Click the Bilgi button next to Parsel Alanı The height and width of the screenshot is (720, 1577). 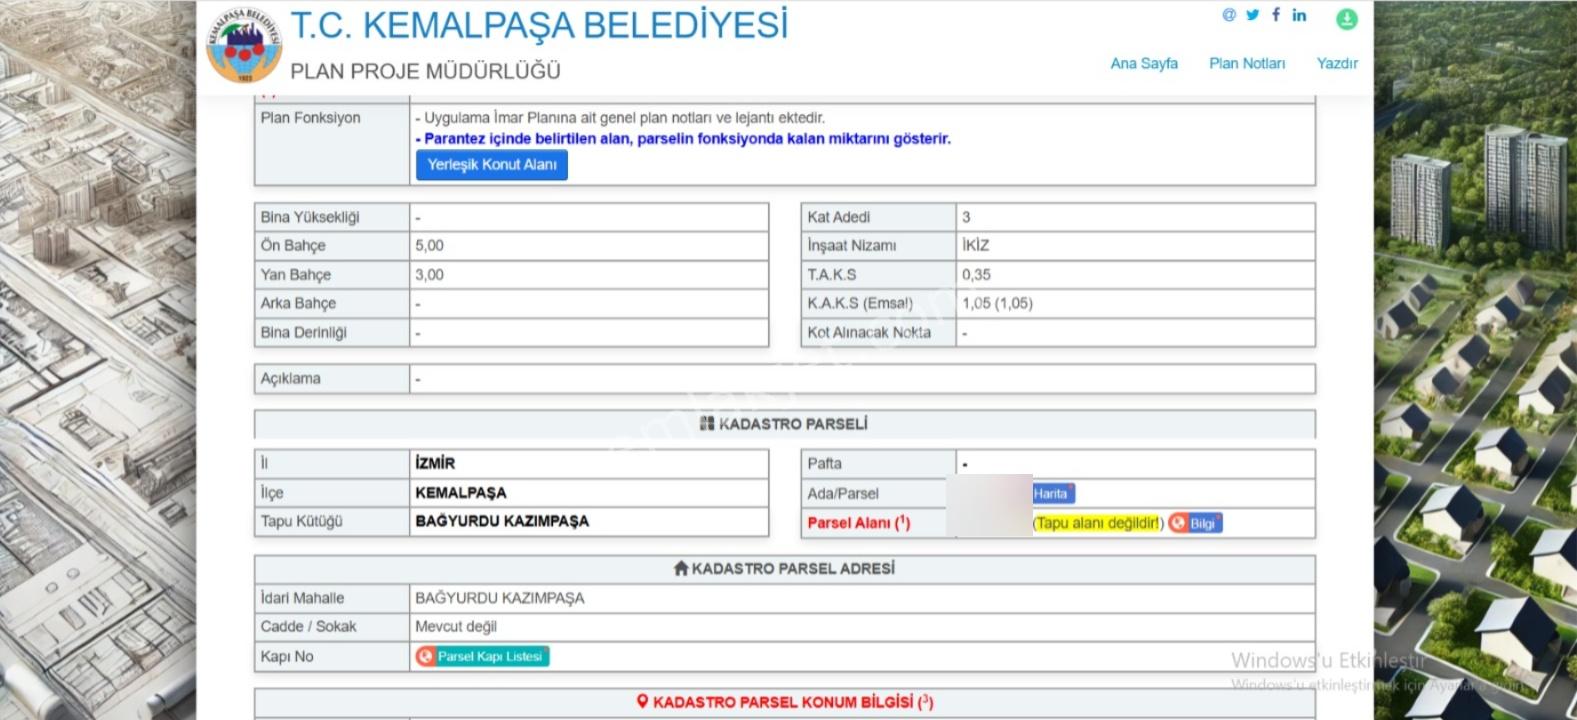(x=1196, y=523)
